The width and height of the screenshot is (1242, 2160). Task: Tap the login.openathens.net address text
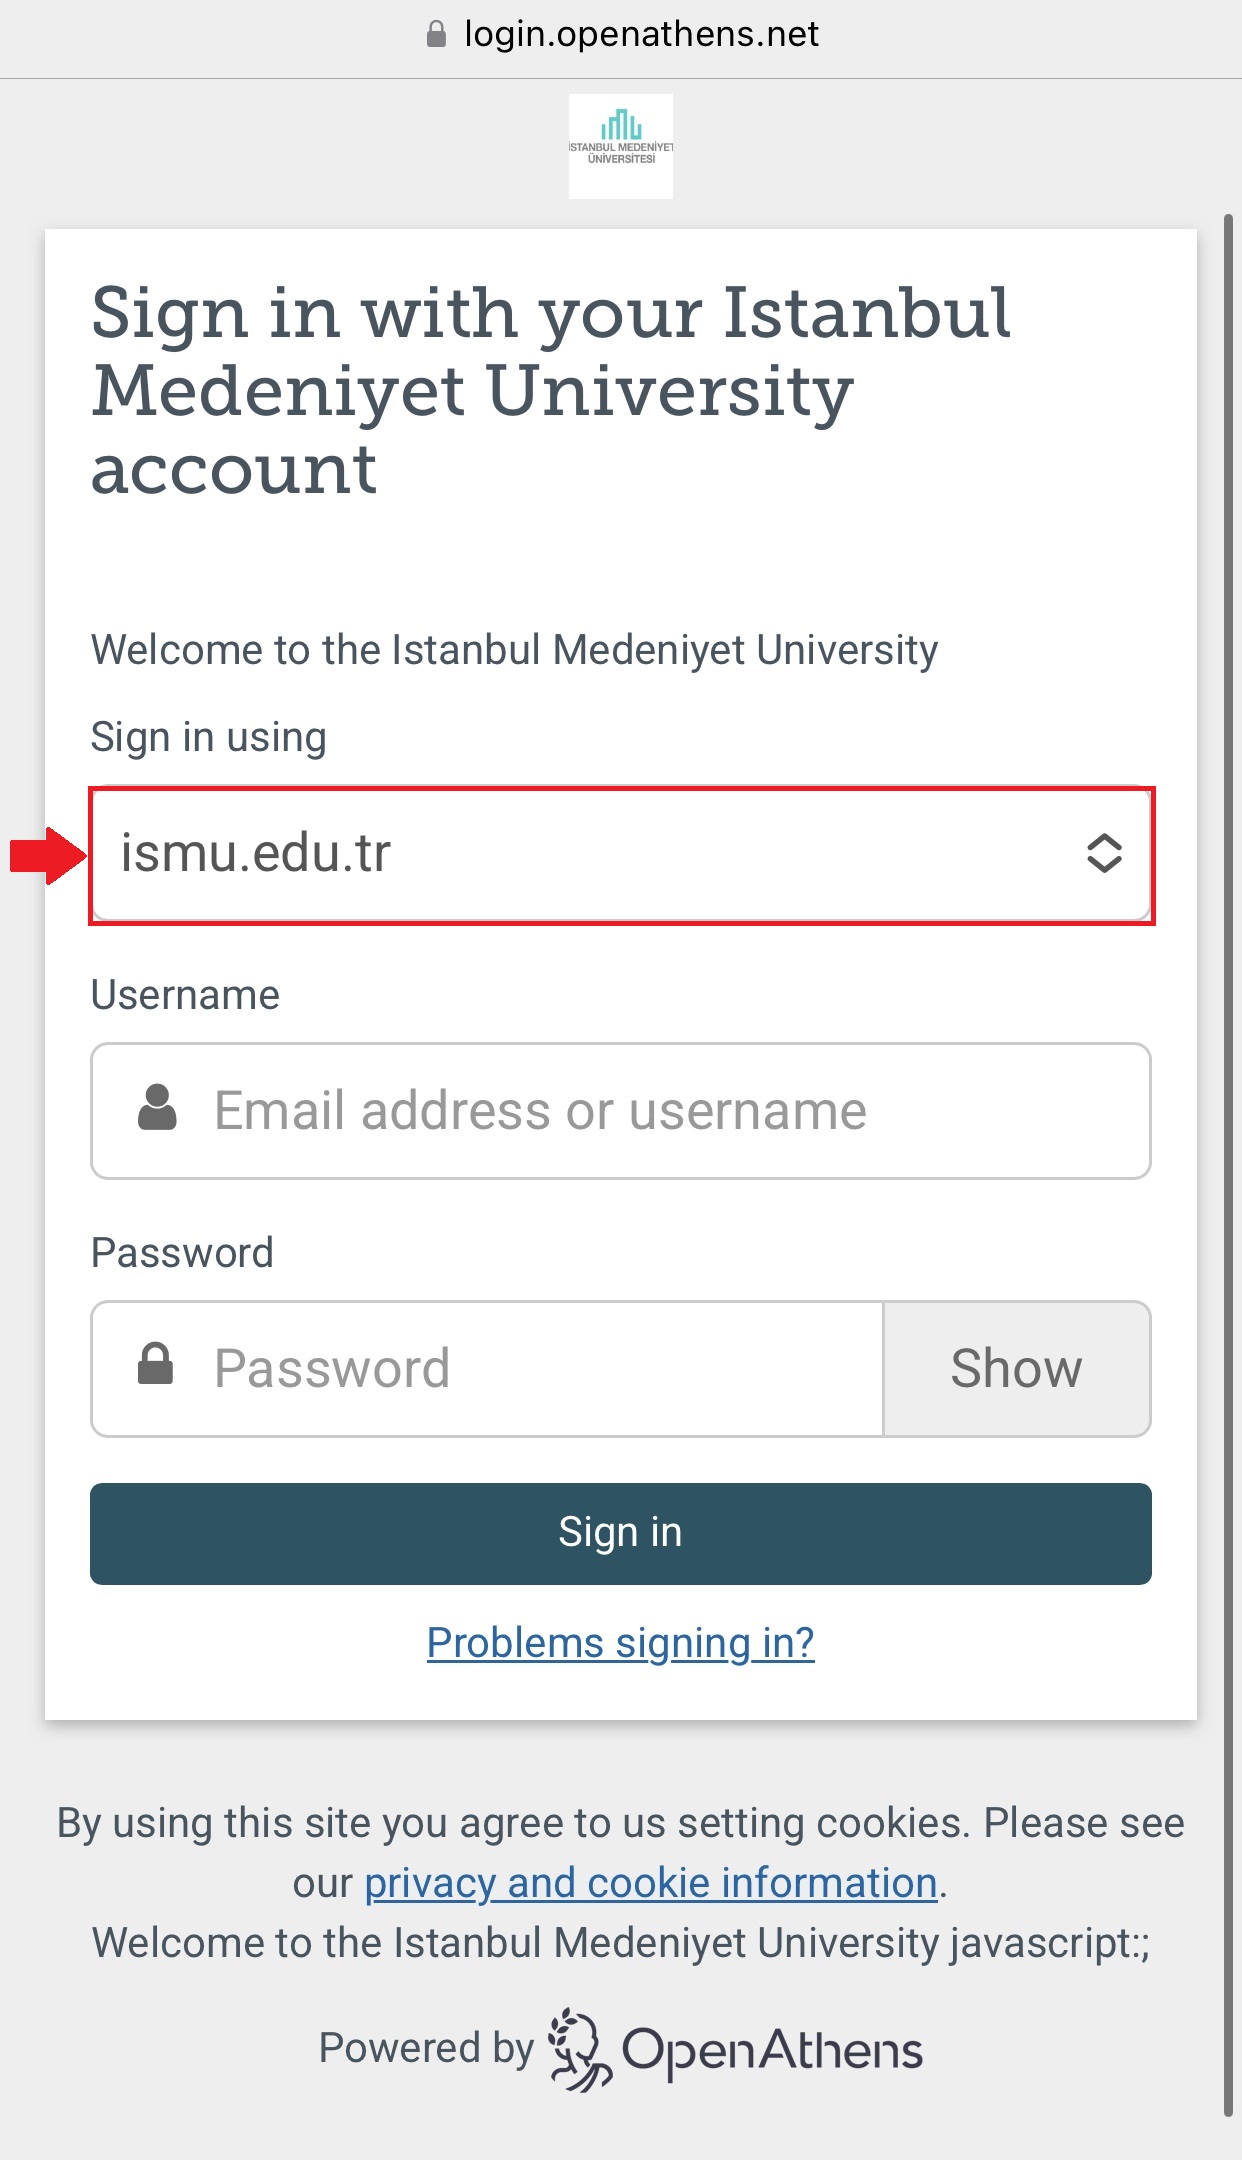(641, 35)
